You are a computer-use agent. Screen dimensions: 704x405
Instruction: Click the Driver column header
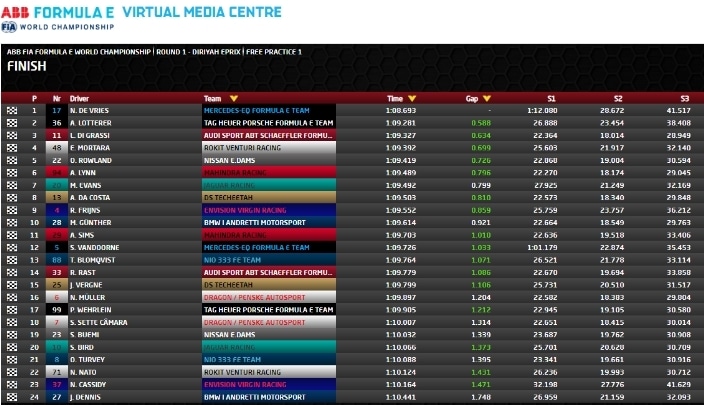coord(79,99)
